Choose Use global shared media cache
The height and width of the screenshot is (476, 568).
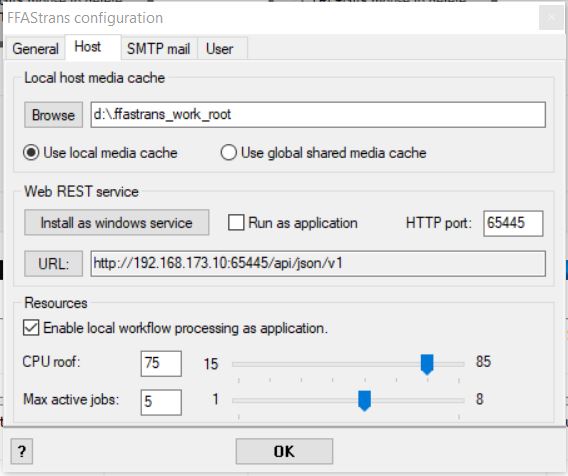(x=323, y=153)
